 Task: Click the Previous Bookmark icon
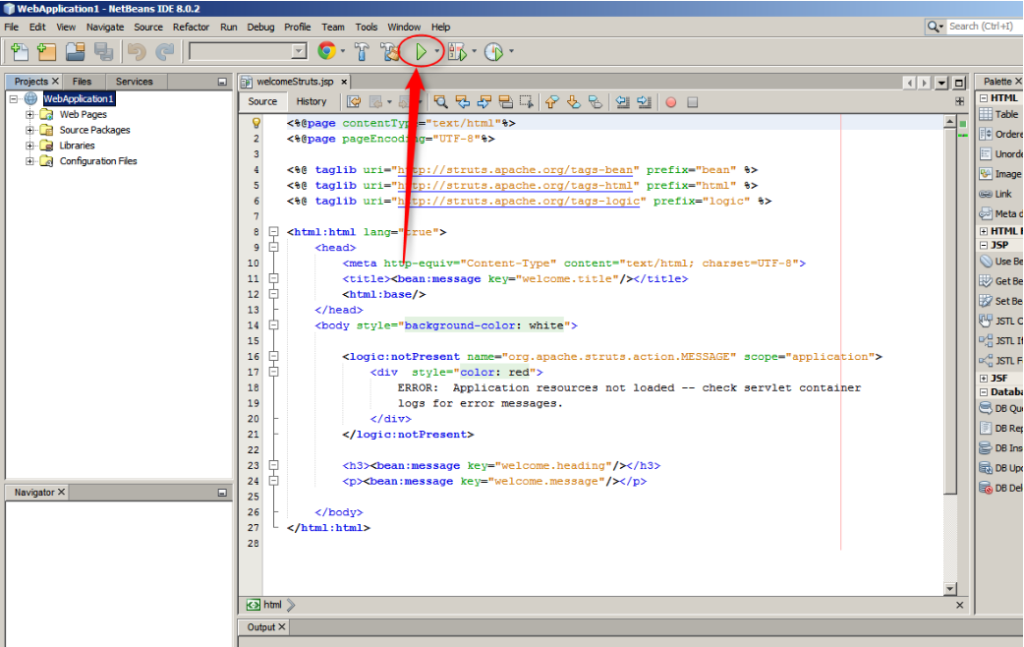[552, 102]
